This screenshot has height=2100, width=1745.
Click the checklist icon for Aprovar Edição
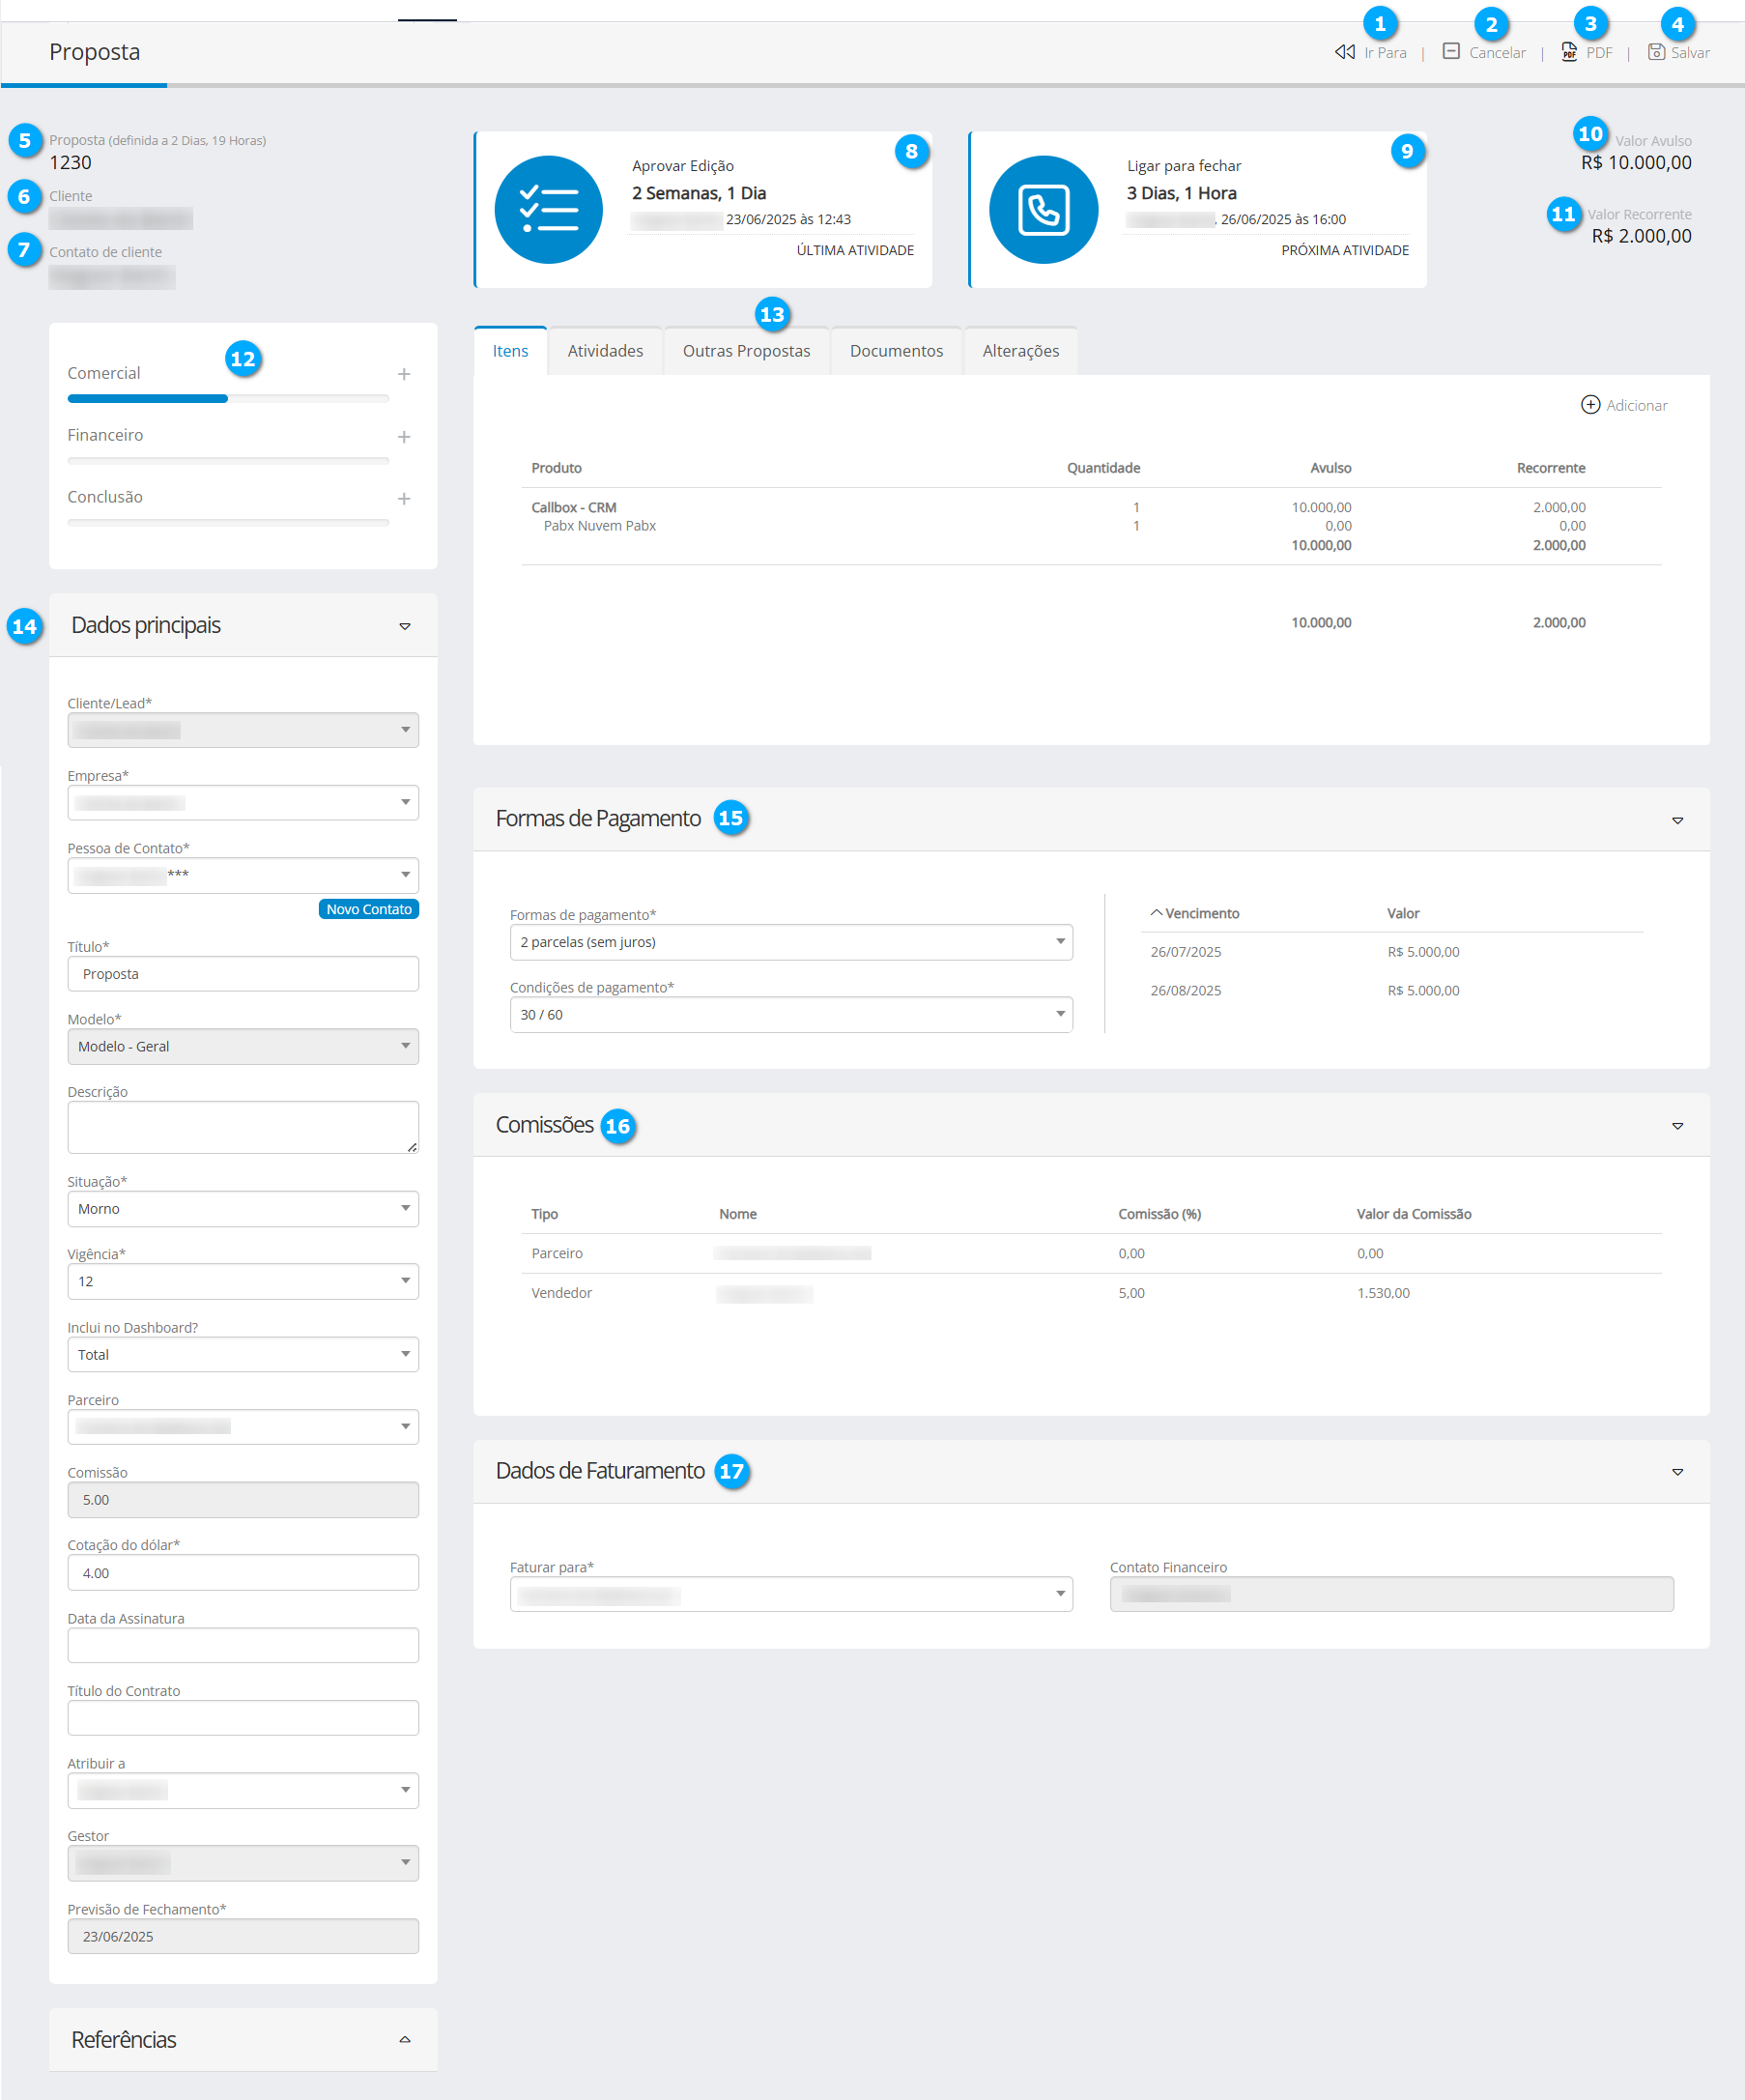548,210
